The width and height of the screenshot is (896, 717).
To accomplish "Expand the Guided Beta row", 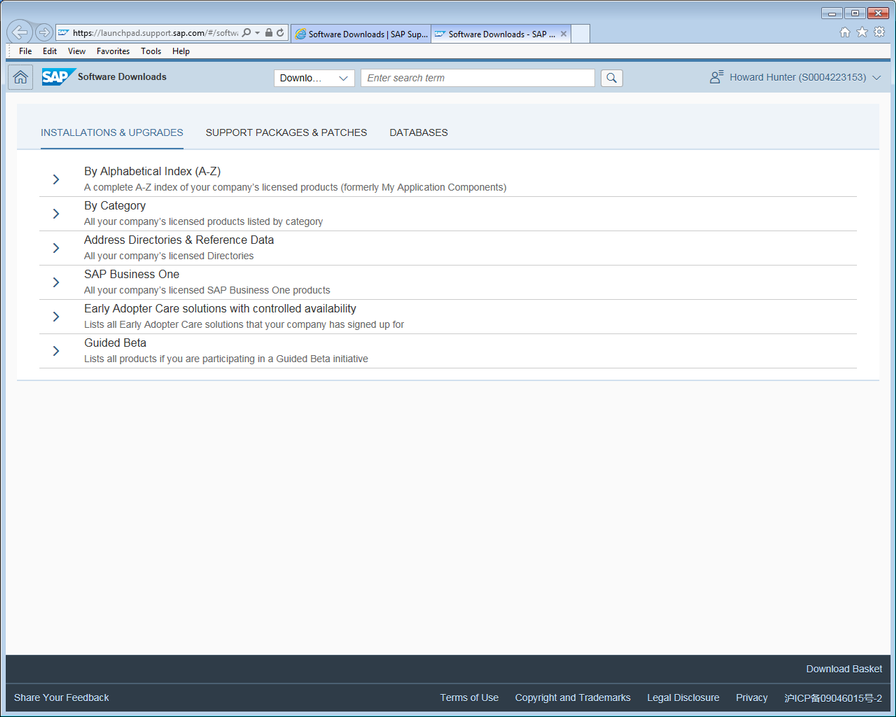I will coord(56,351).
